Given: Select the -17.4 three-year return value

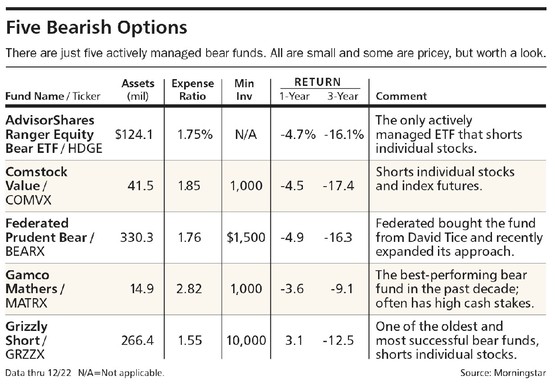Looking at the screenshot, I should [338, 186].
